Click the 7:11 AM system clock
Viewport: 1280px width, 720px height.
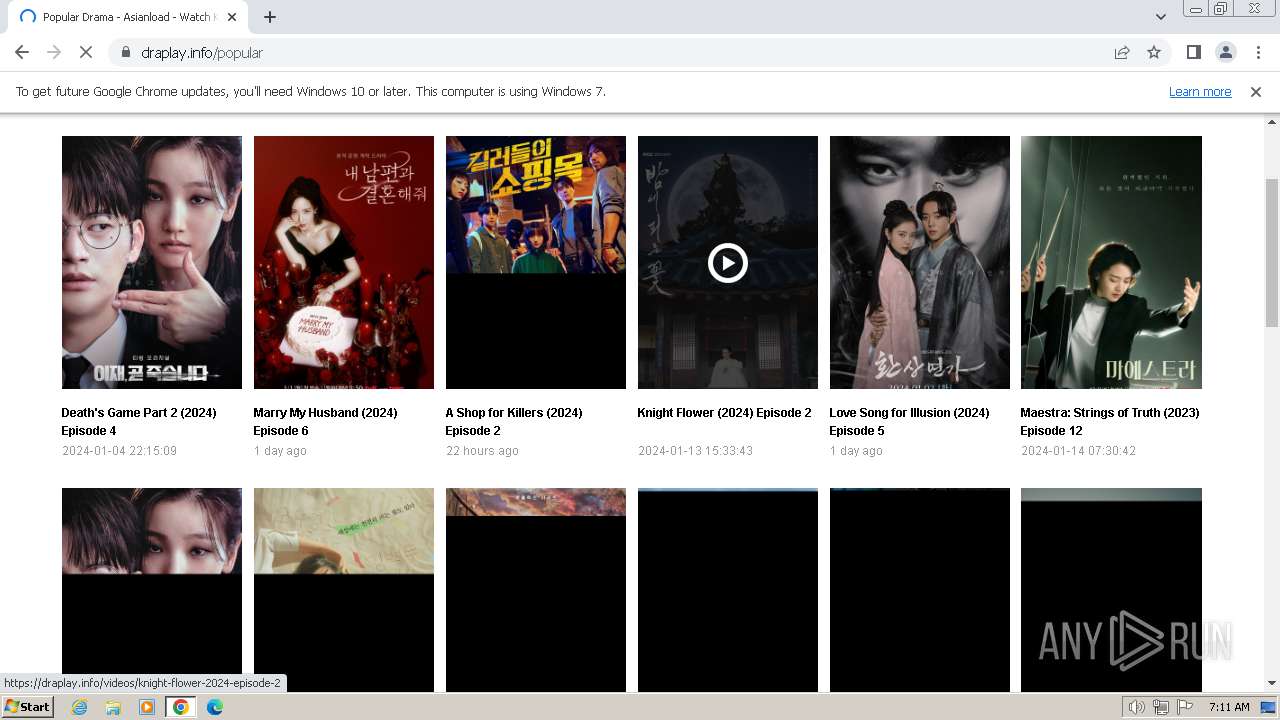[x=1229, y=707]
